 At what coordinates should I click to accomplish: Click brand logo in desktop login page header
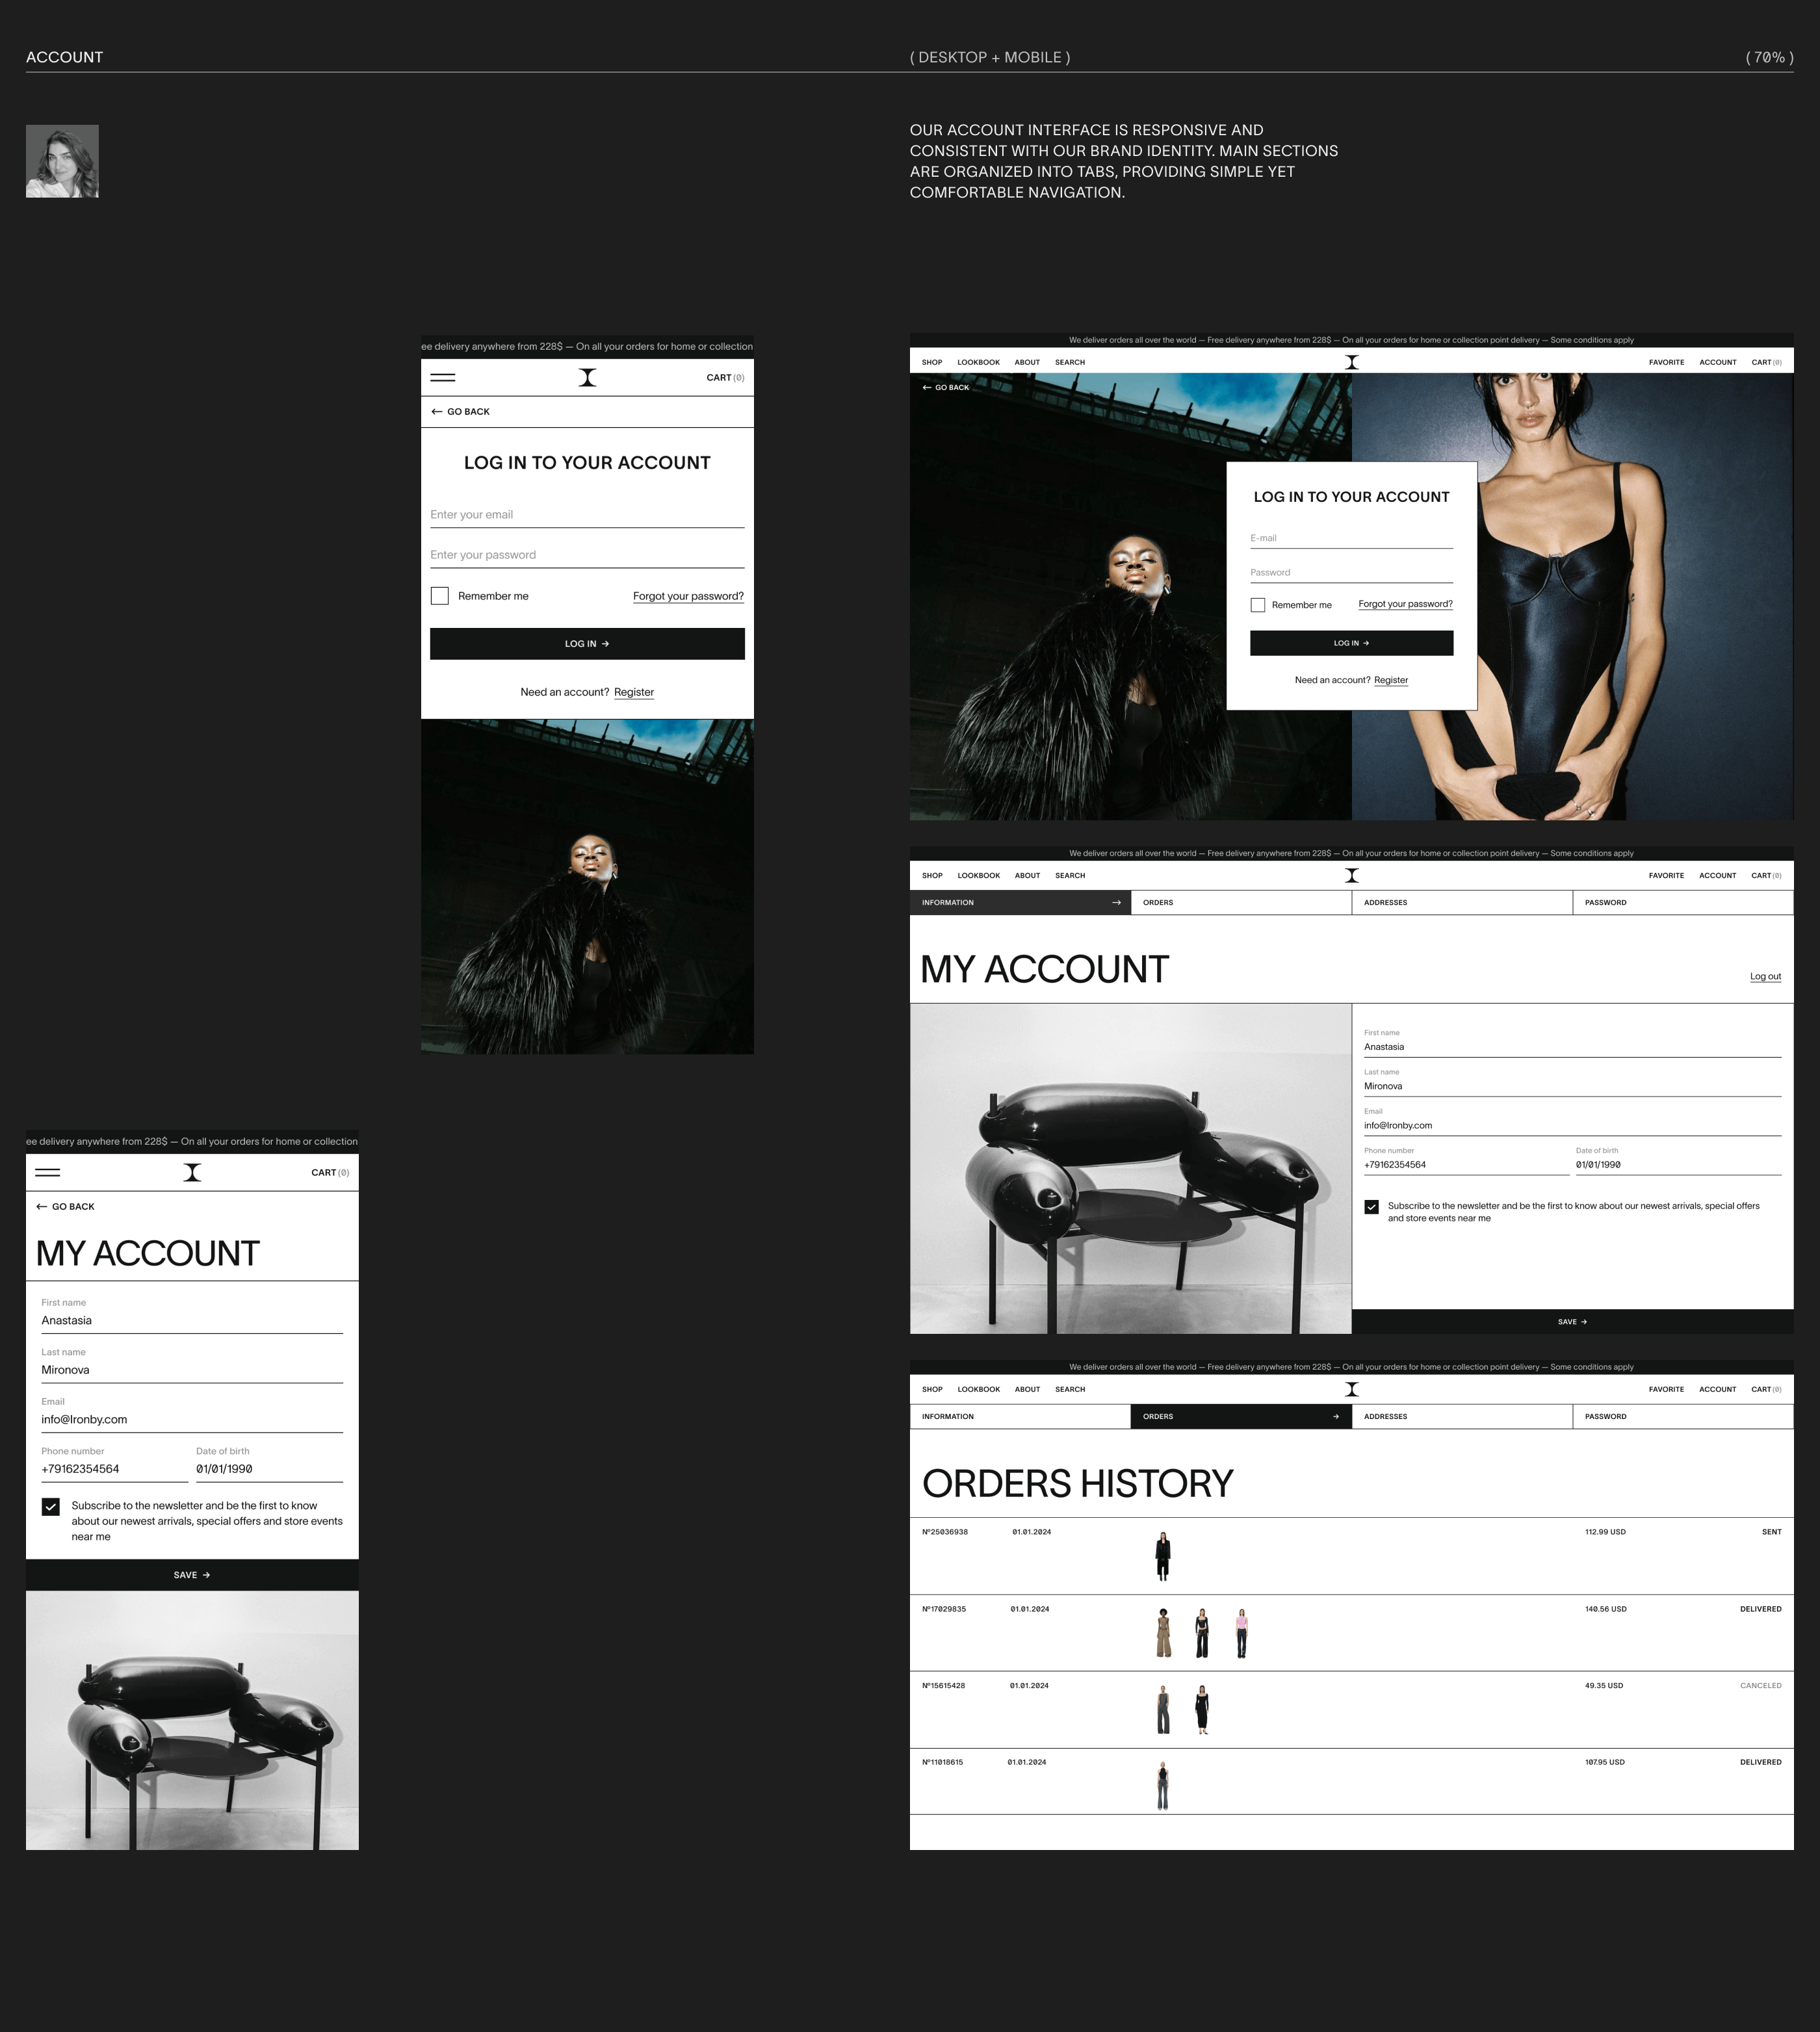click(1351, 363)
